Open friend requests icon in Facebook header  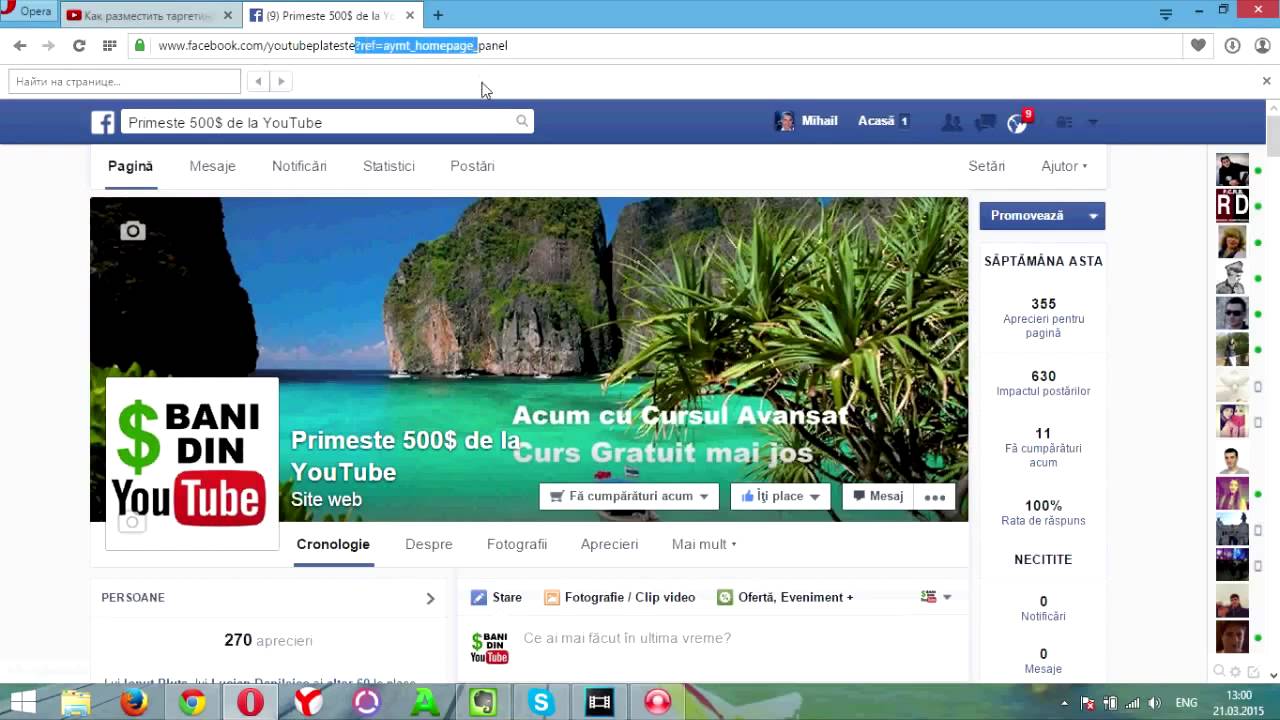click(951, 122)
